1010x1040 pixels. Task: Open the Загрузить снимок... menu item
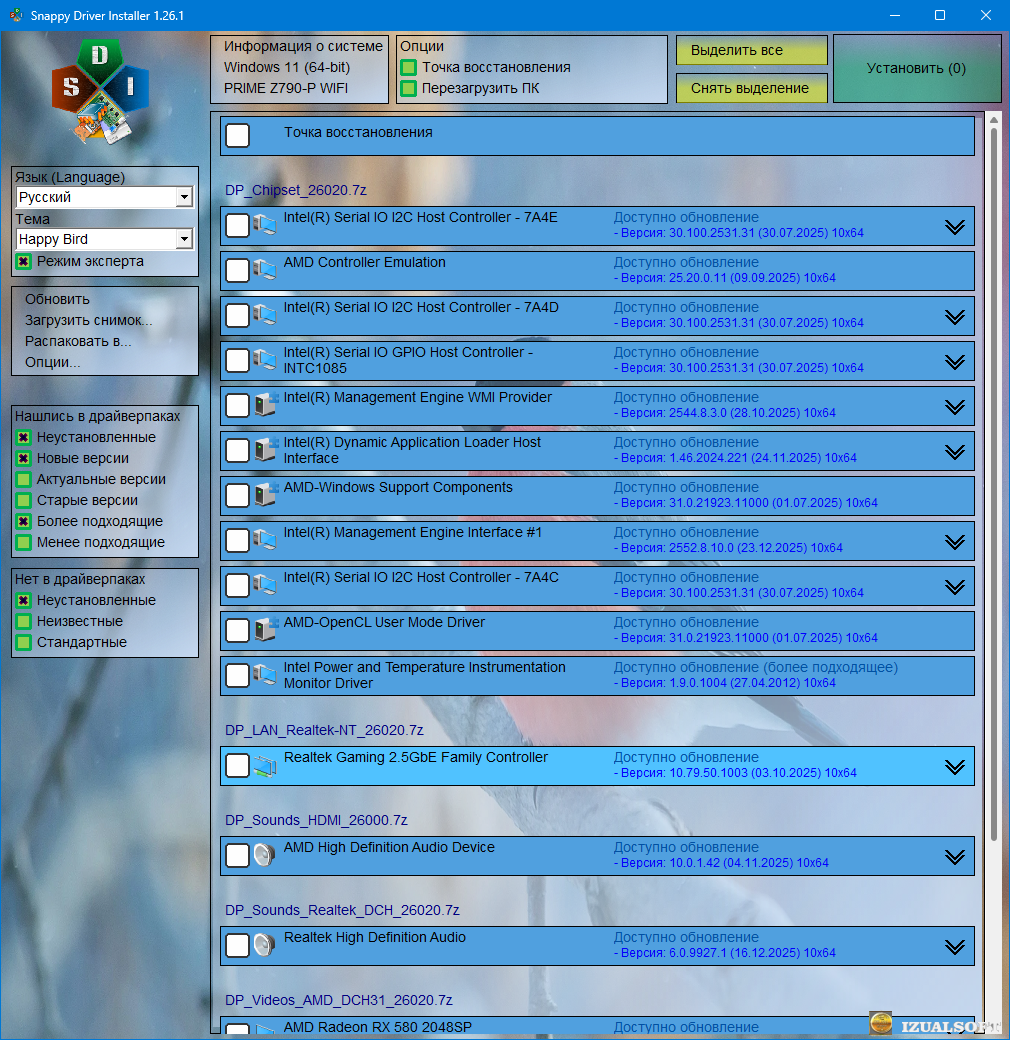tap(88, 320)
